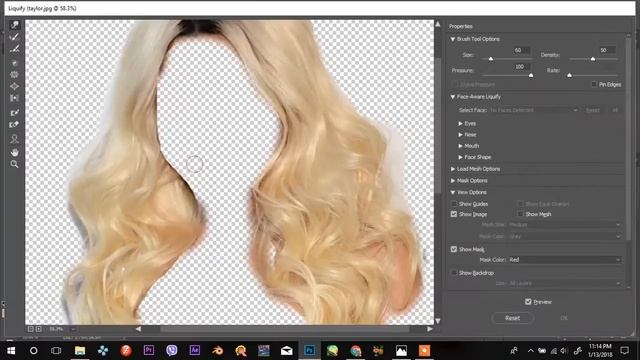This screenshot has width=640, height=360.
Task: Expand the Face Shape section
Action: coord(460,157)
